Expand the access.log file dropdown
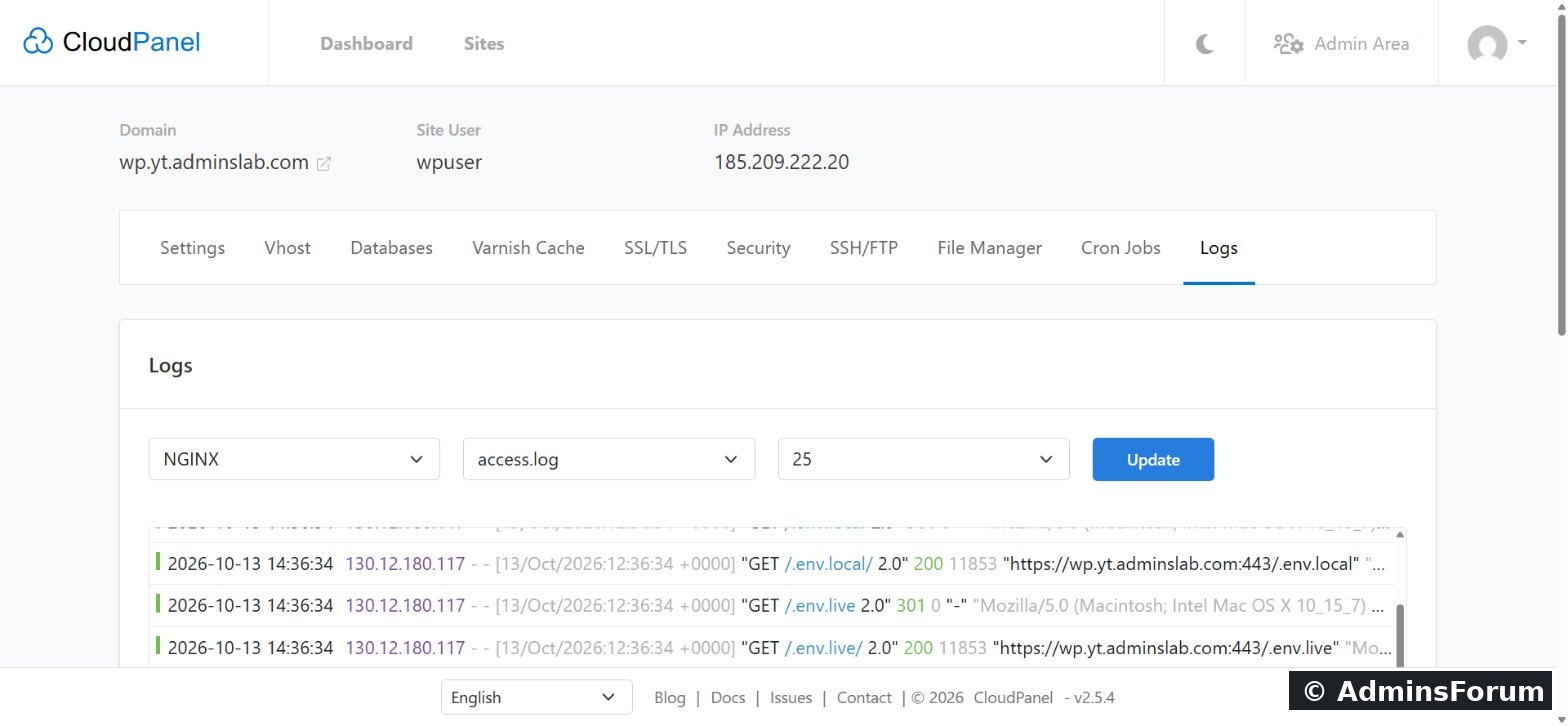The image size is (1568, 726). pyautogui.click(x=609, y=459)
